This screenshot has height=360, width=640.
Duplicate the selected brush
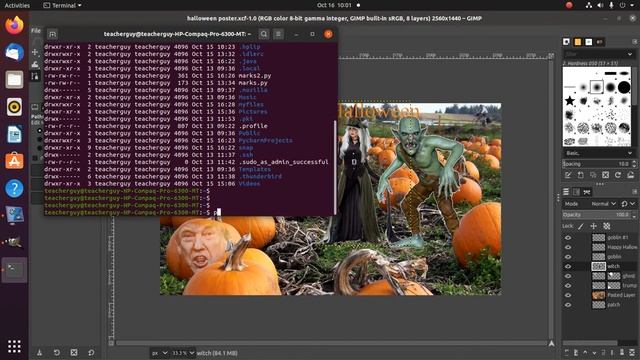593,175
